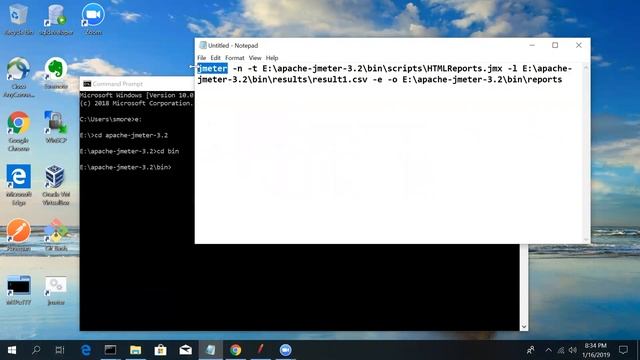This screenshot has height=360, width=640.
Task: Open the Format menu in Notepad
Action: 235,58
